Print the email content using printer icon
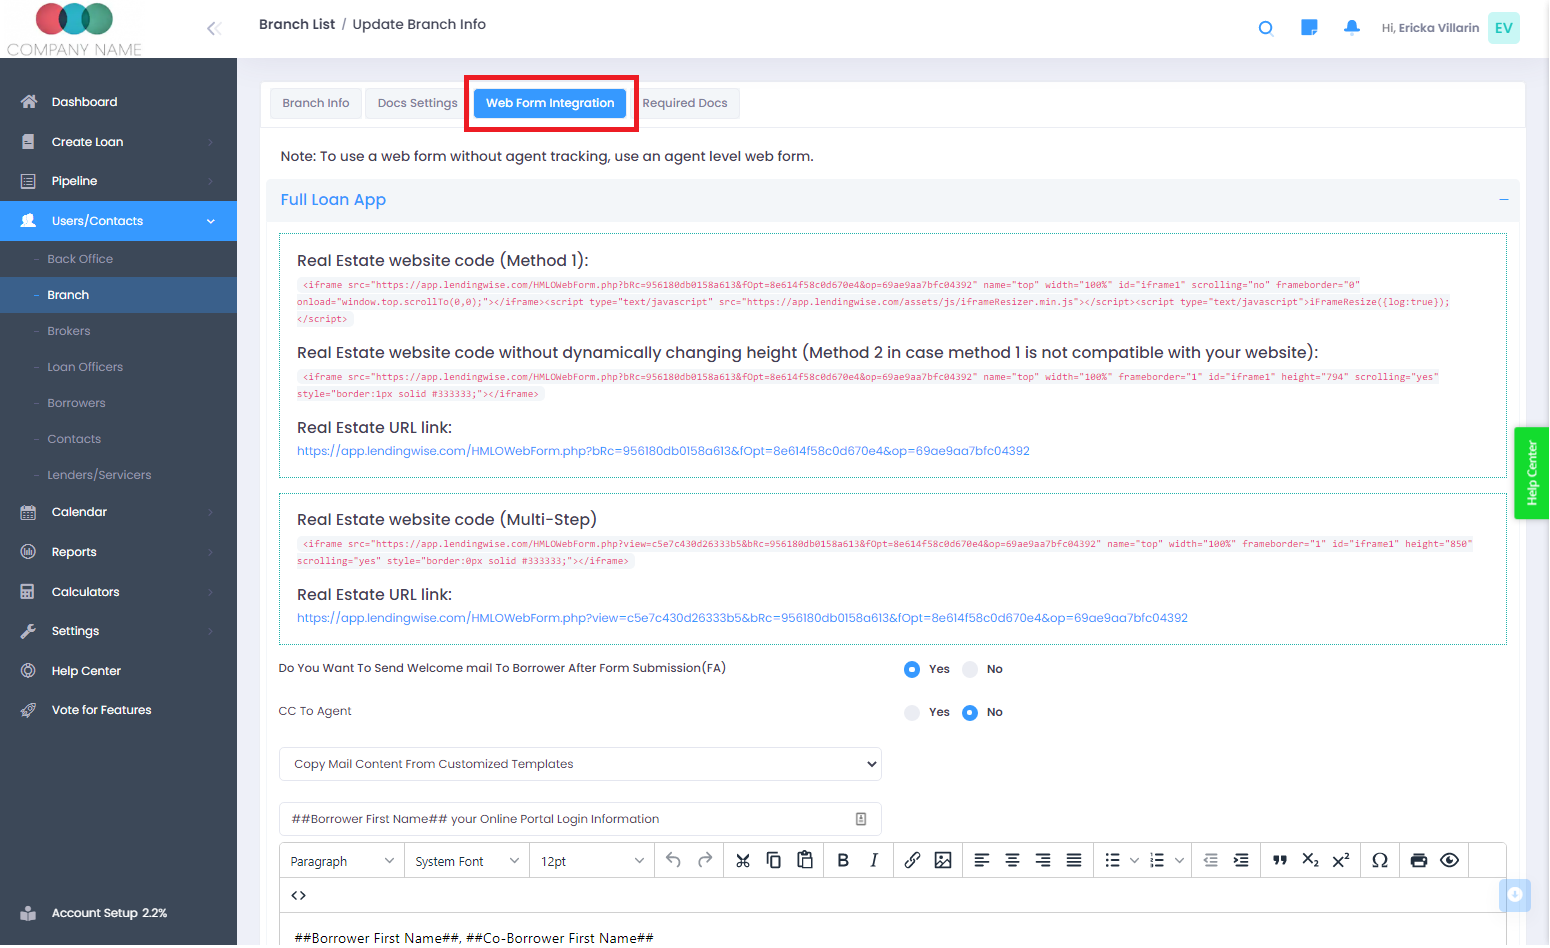 click(x=1418, y=861)
